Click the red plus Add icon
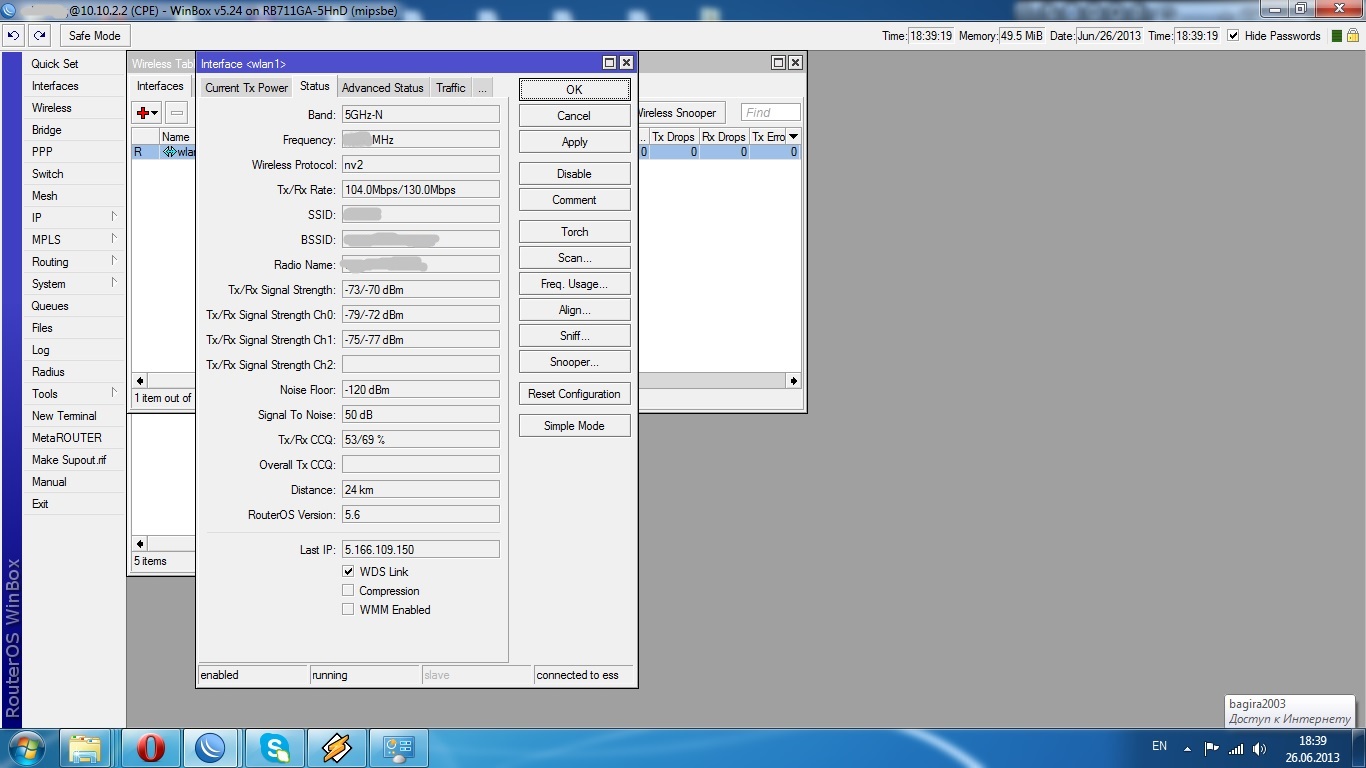 144,113
